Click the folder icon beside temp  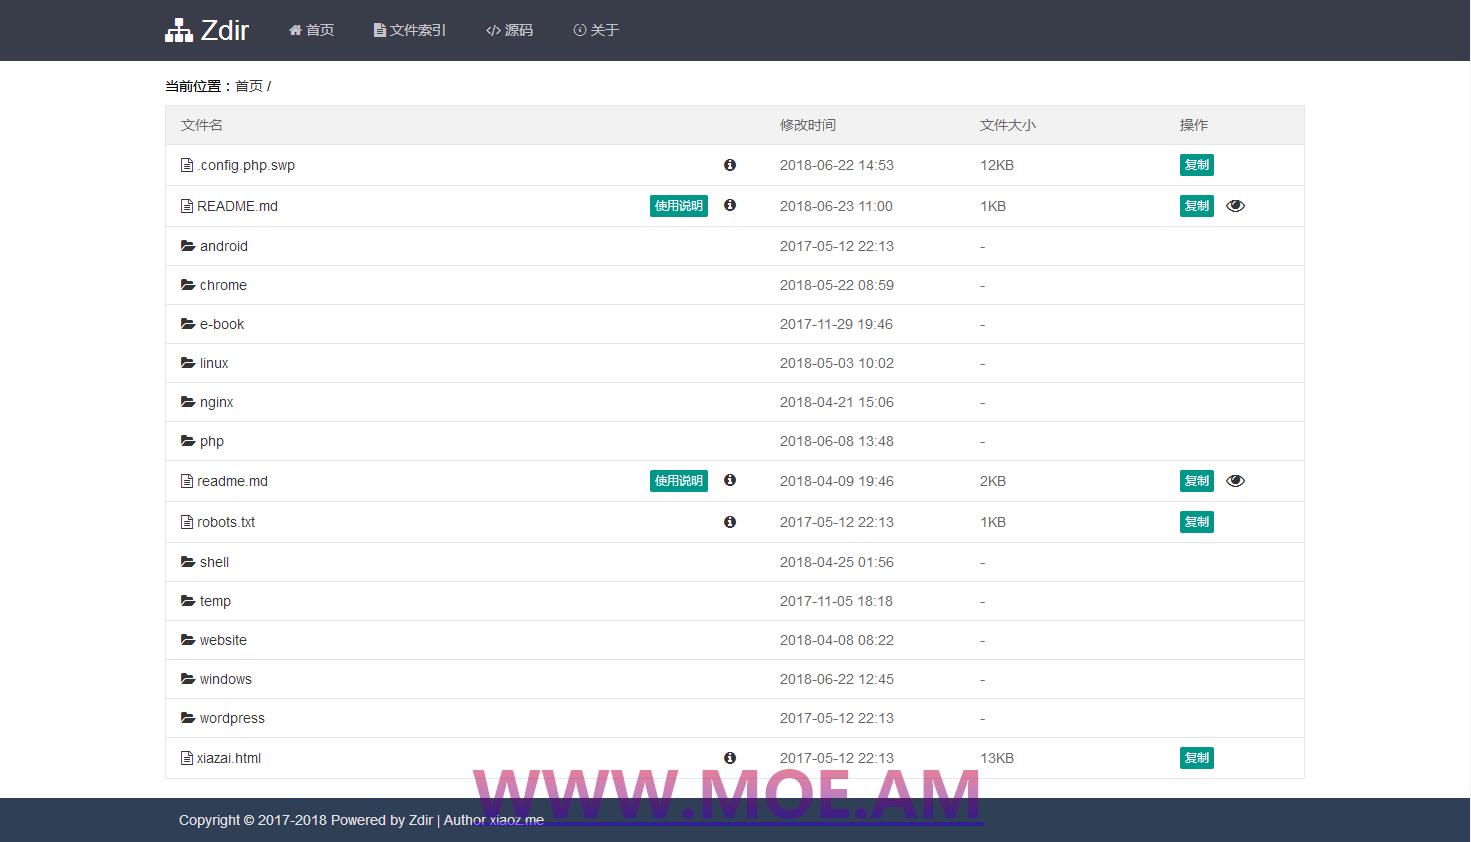point(188,601)
